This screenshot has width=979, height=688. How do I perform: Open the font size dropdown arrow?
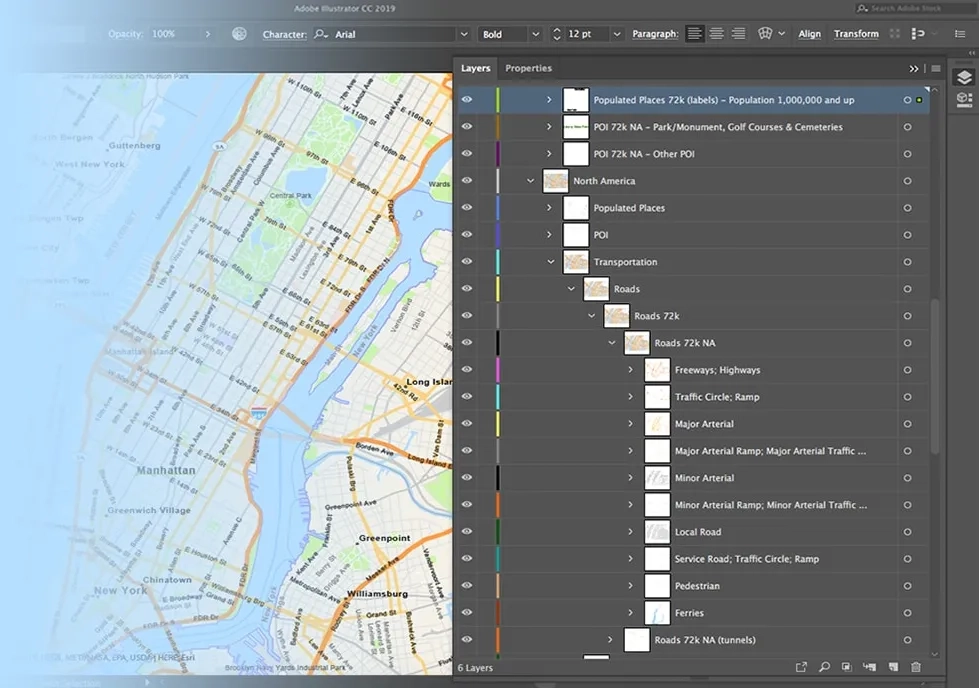(x=617, y=34)
